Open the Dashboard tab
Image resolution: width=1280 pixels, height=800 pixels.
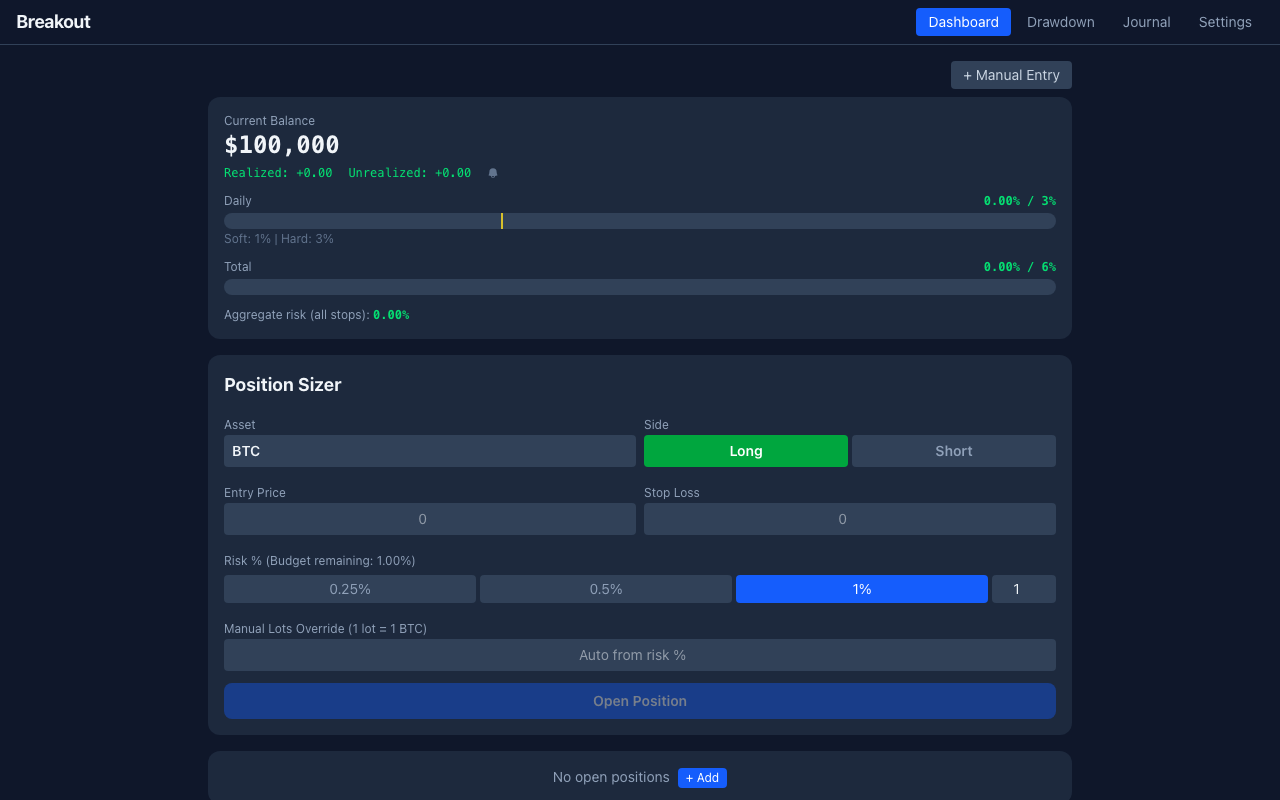[x=963, y=22]
